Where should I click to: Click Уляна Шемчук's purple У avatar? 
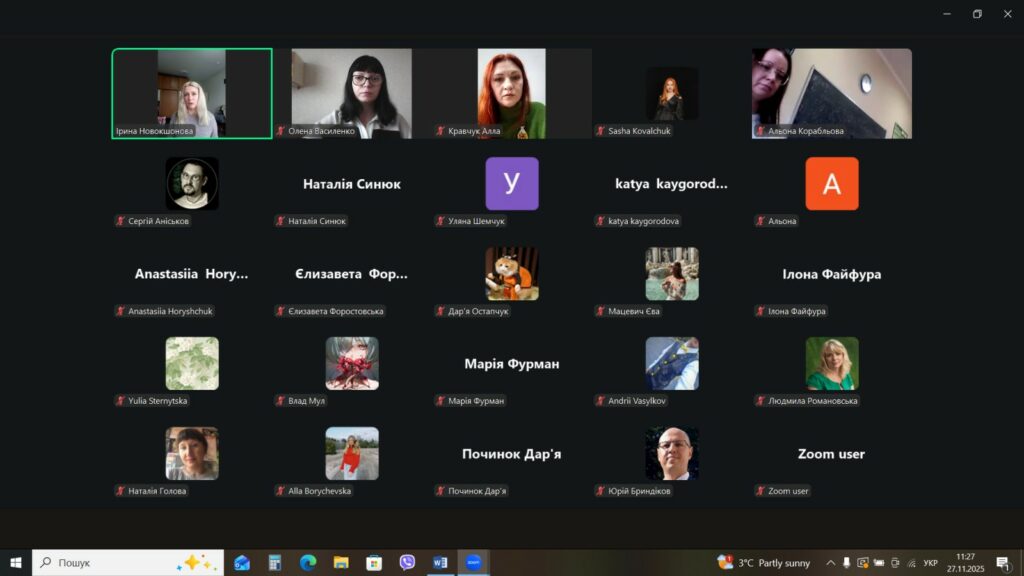pyautogui.click(x=512, y=184)
